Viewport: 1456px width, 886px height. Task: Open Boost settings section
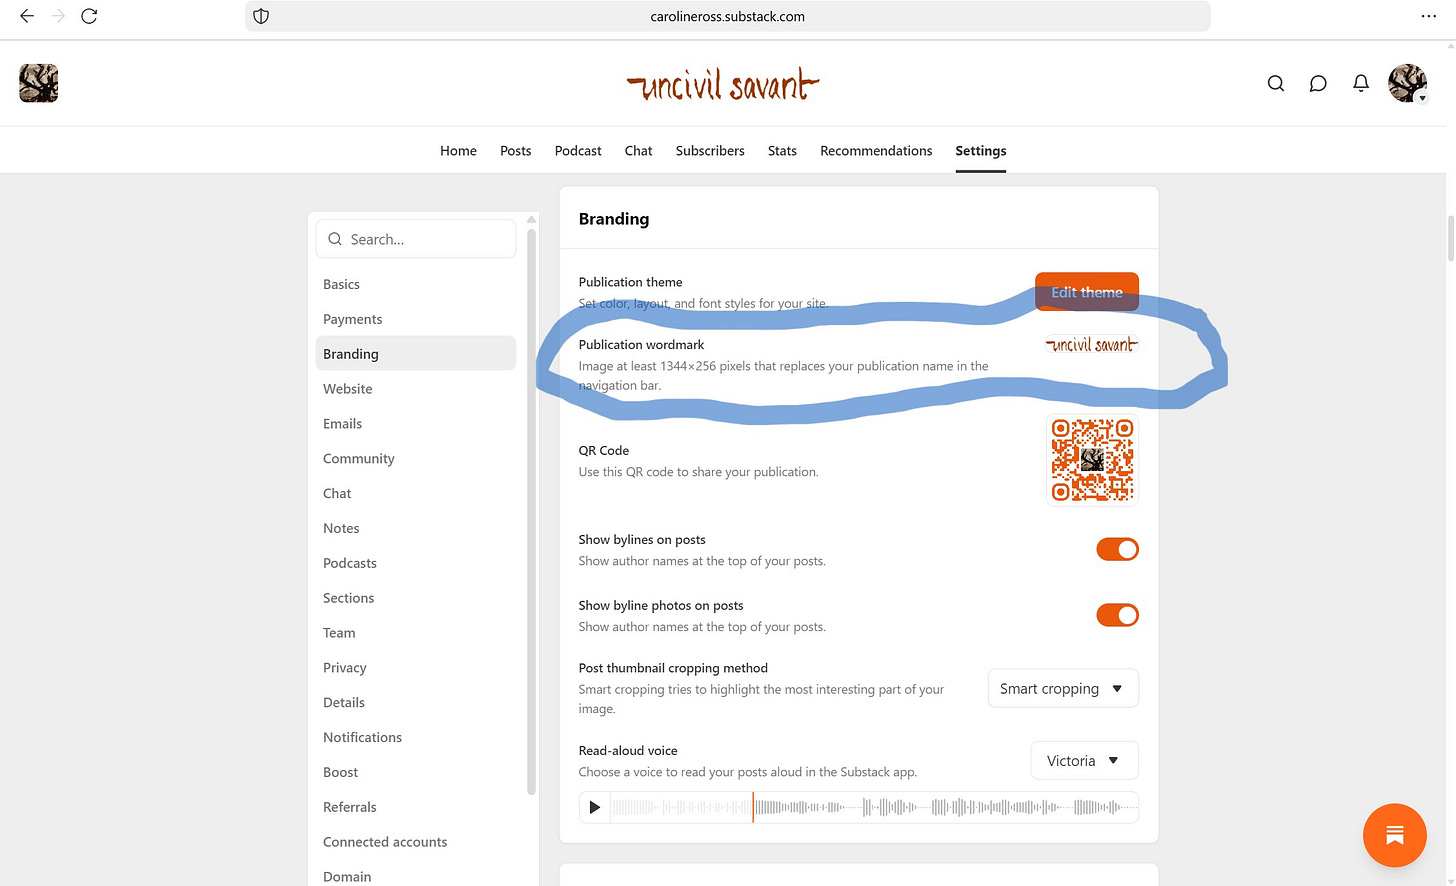(416, 772)
